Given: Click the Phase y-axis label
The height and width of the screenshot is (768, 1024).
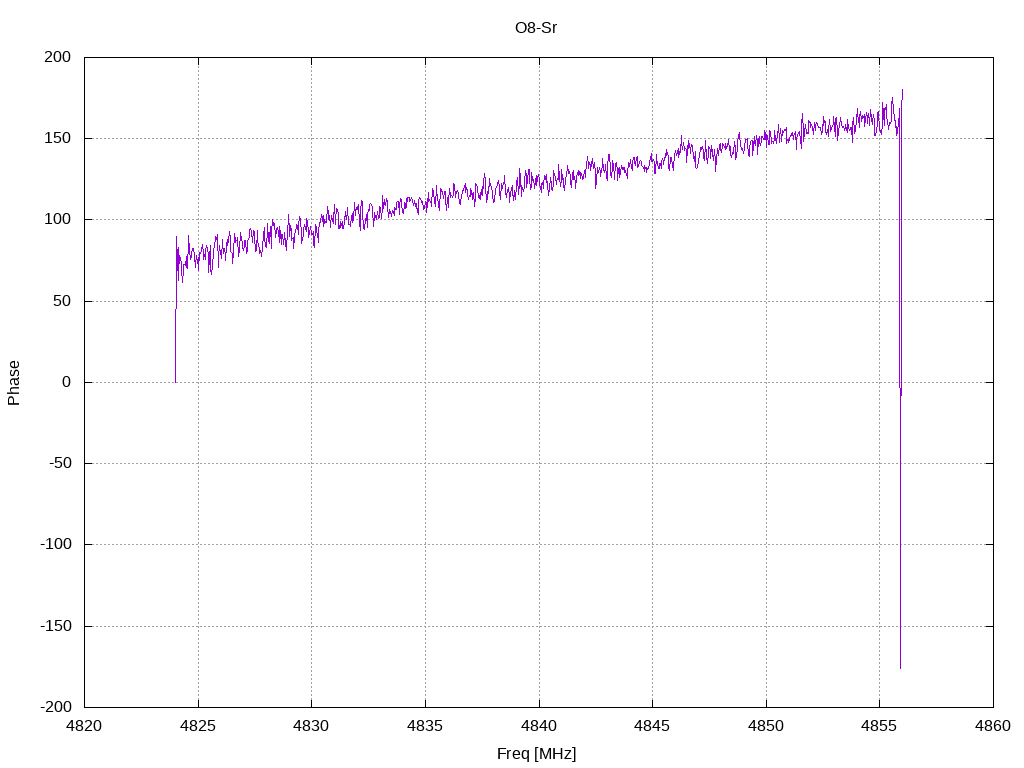Looking at the screenshot, I should click(x=14, y=383).
